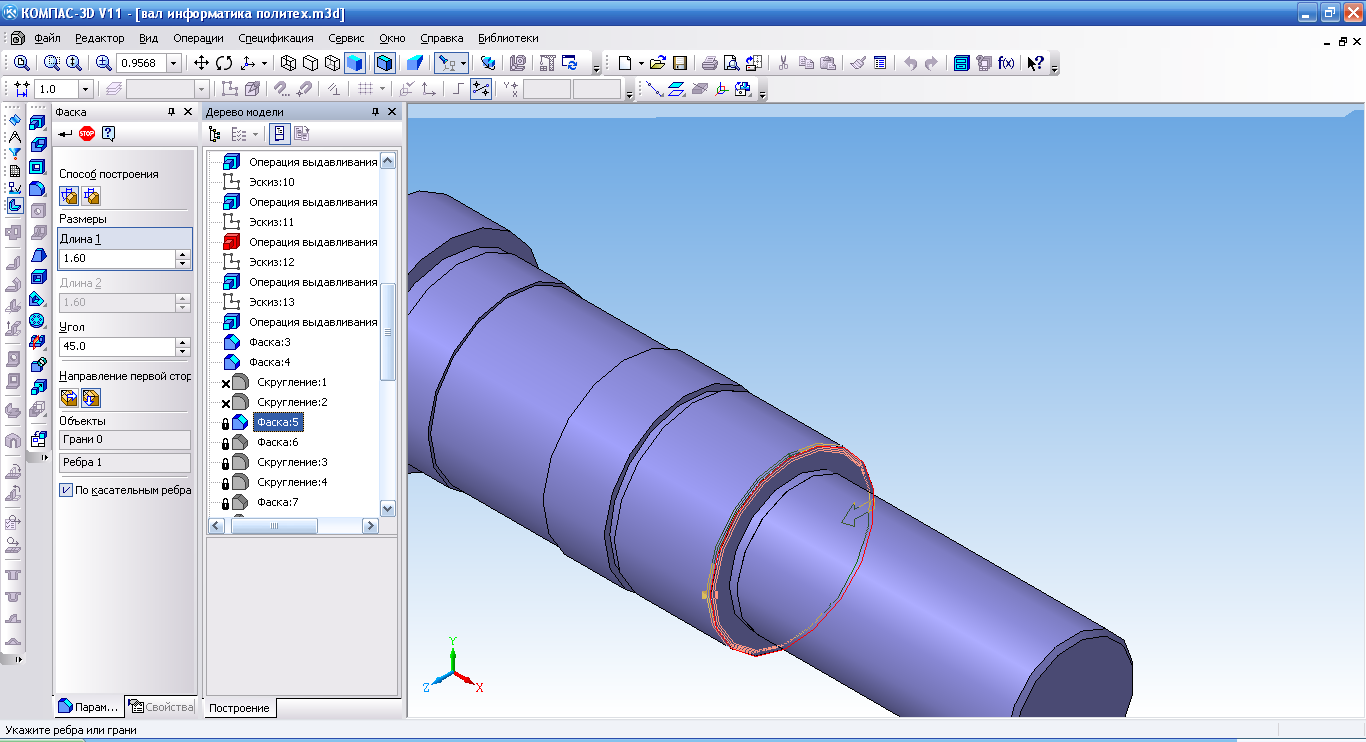Click the red STOP icon in Фаска panel
Screen dimensions: 1366x742
click(87, 134)
